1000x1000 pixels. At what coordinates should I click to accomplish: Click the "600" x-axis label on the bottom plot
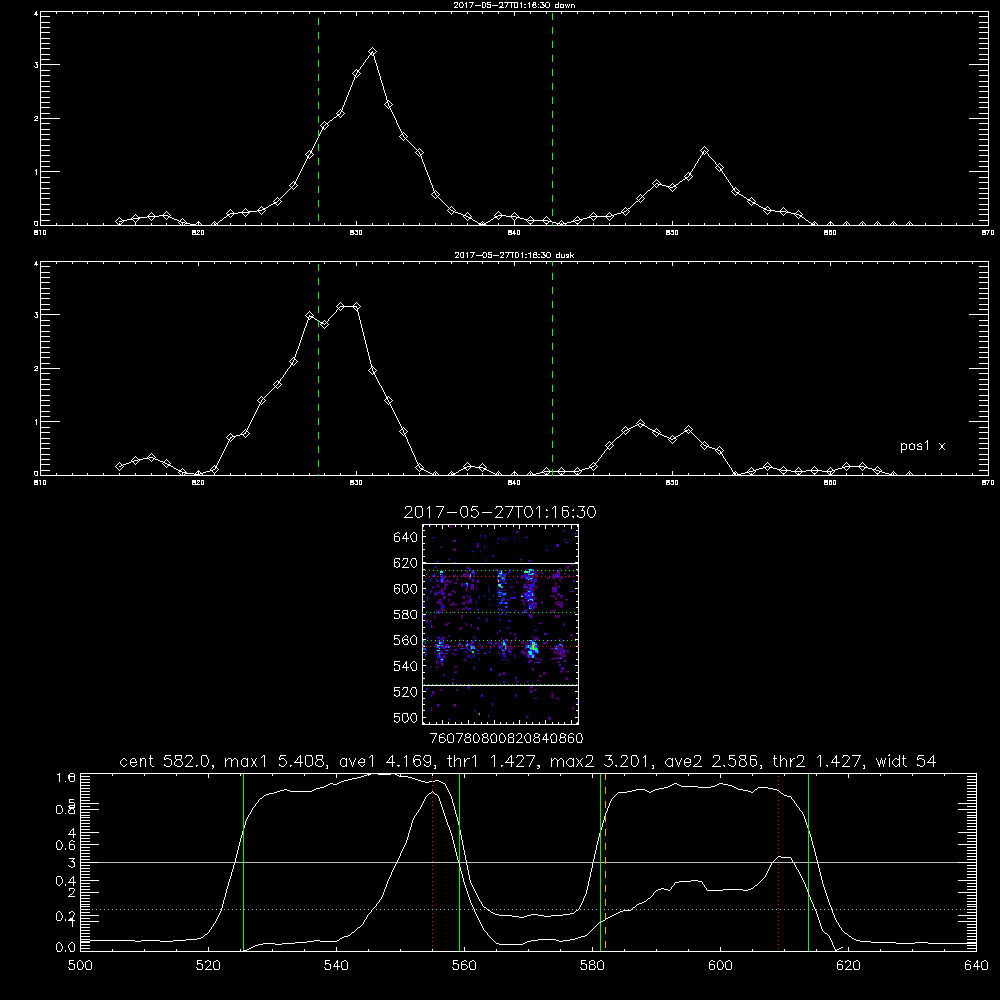(x=720, y=966)
